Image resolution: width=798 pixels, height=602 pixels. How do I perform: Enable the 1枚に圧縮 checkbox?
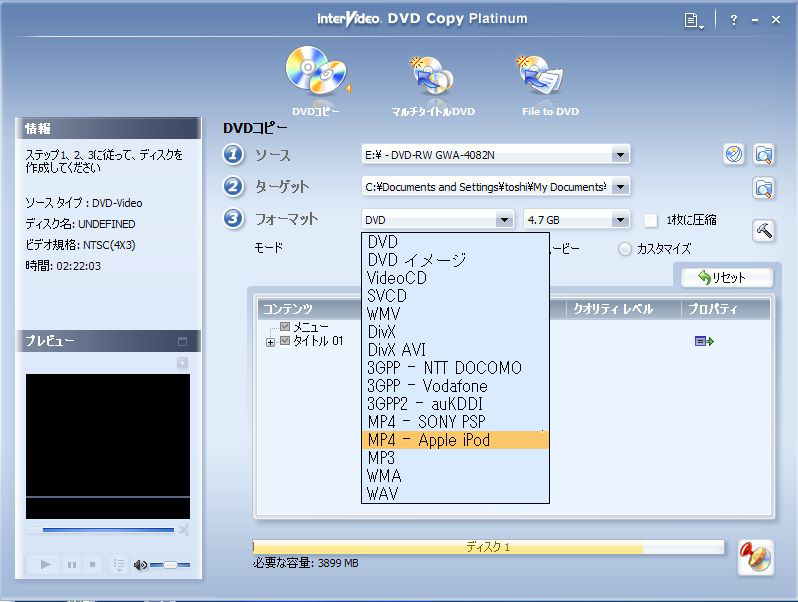[651, 220]
